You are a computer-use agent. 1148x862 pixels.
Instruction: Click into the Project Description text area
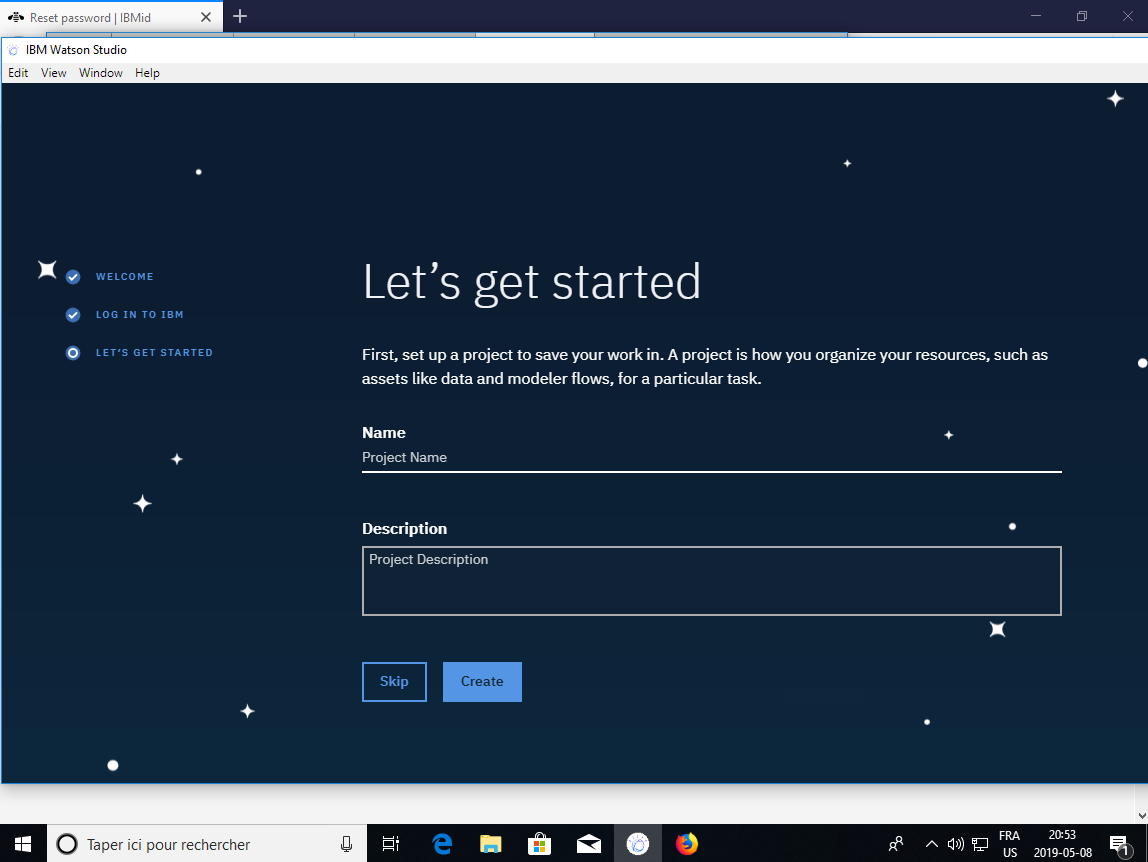tap(711, 581)
